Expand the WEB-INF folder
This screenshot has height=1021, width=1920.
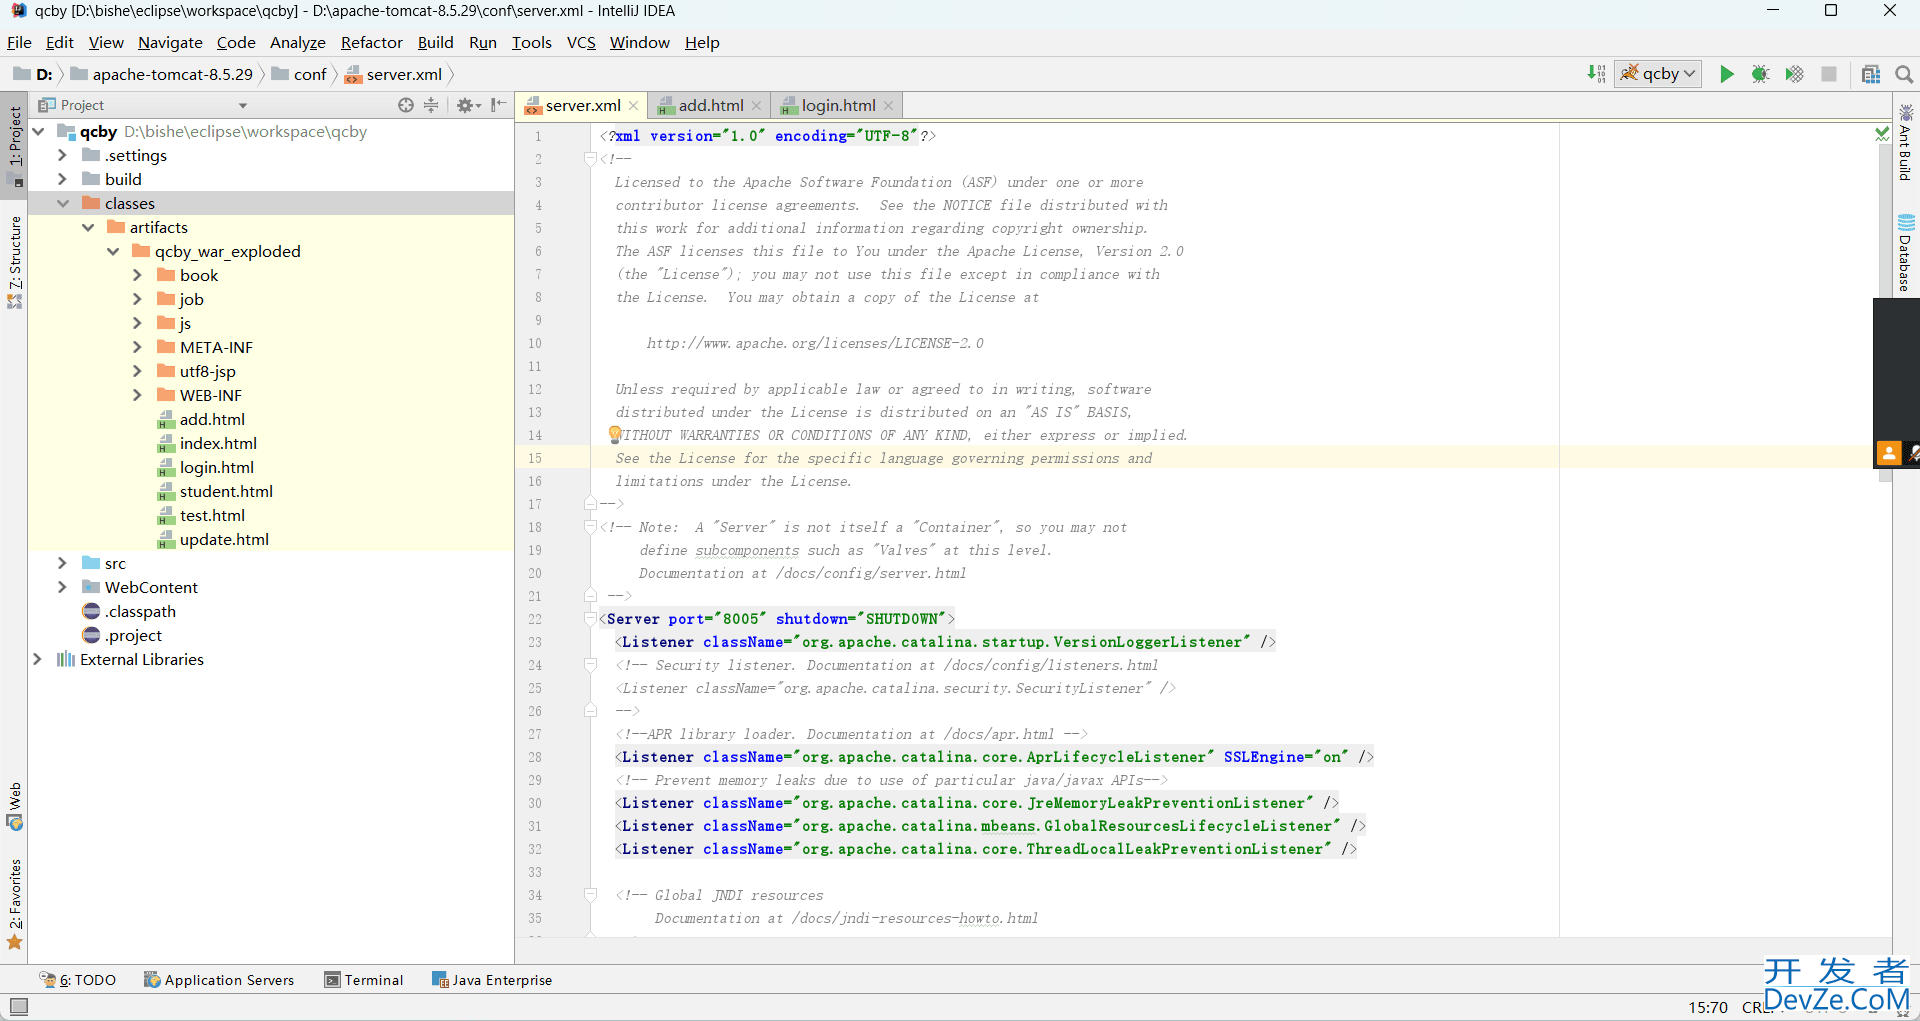click(x=137, y=396)
